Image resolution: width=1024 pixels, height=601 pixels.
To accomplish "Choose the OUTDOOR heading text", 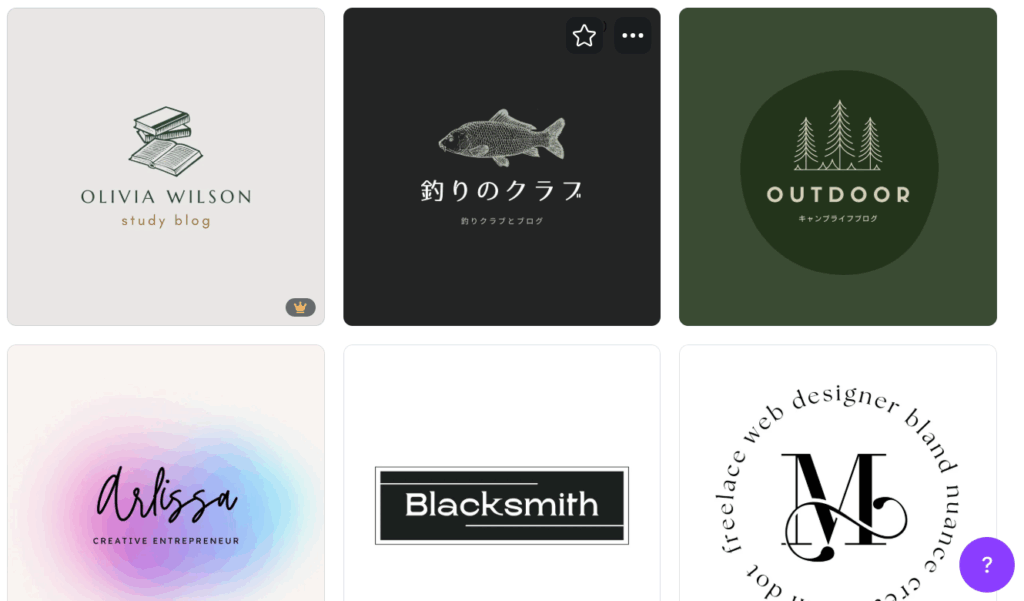I will (x=839, y=195).
